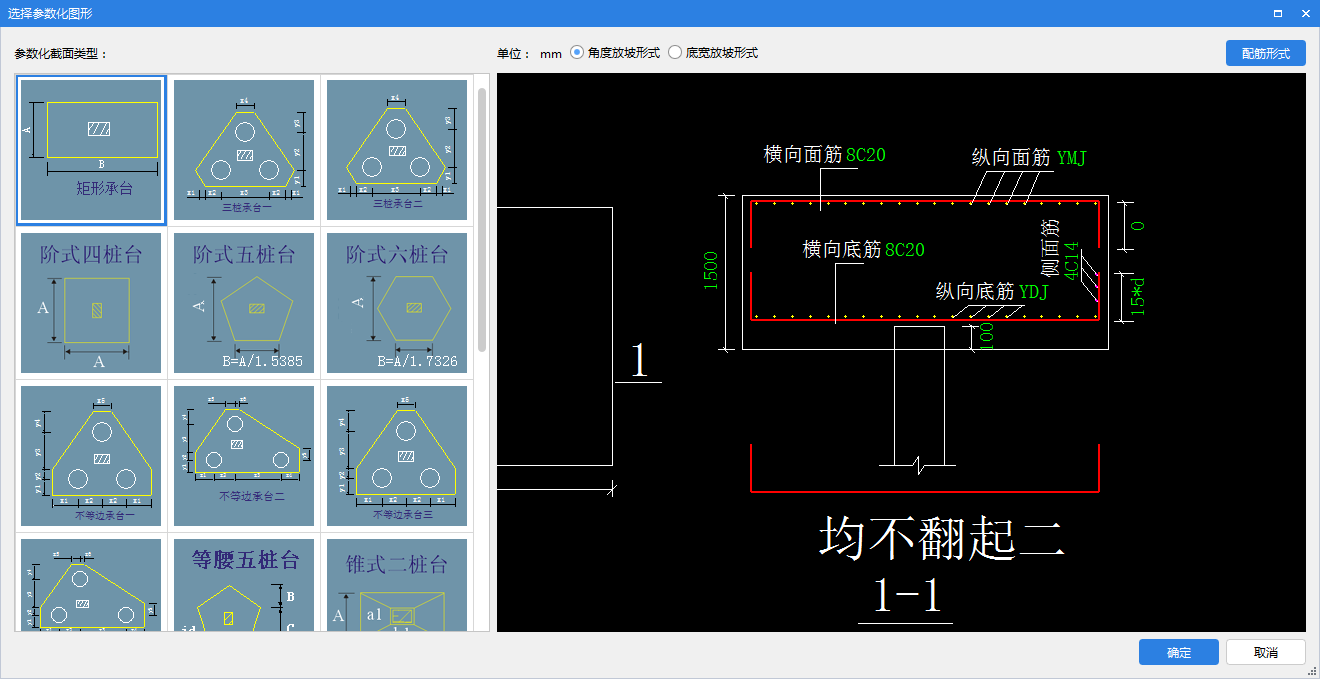Select the 矩形承台 section thumbnail
The height and width of the screenshot is (679, 1320).
[x=91, y=150]
